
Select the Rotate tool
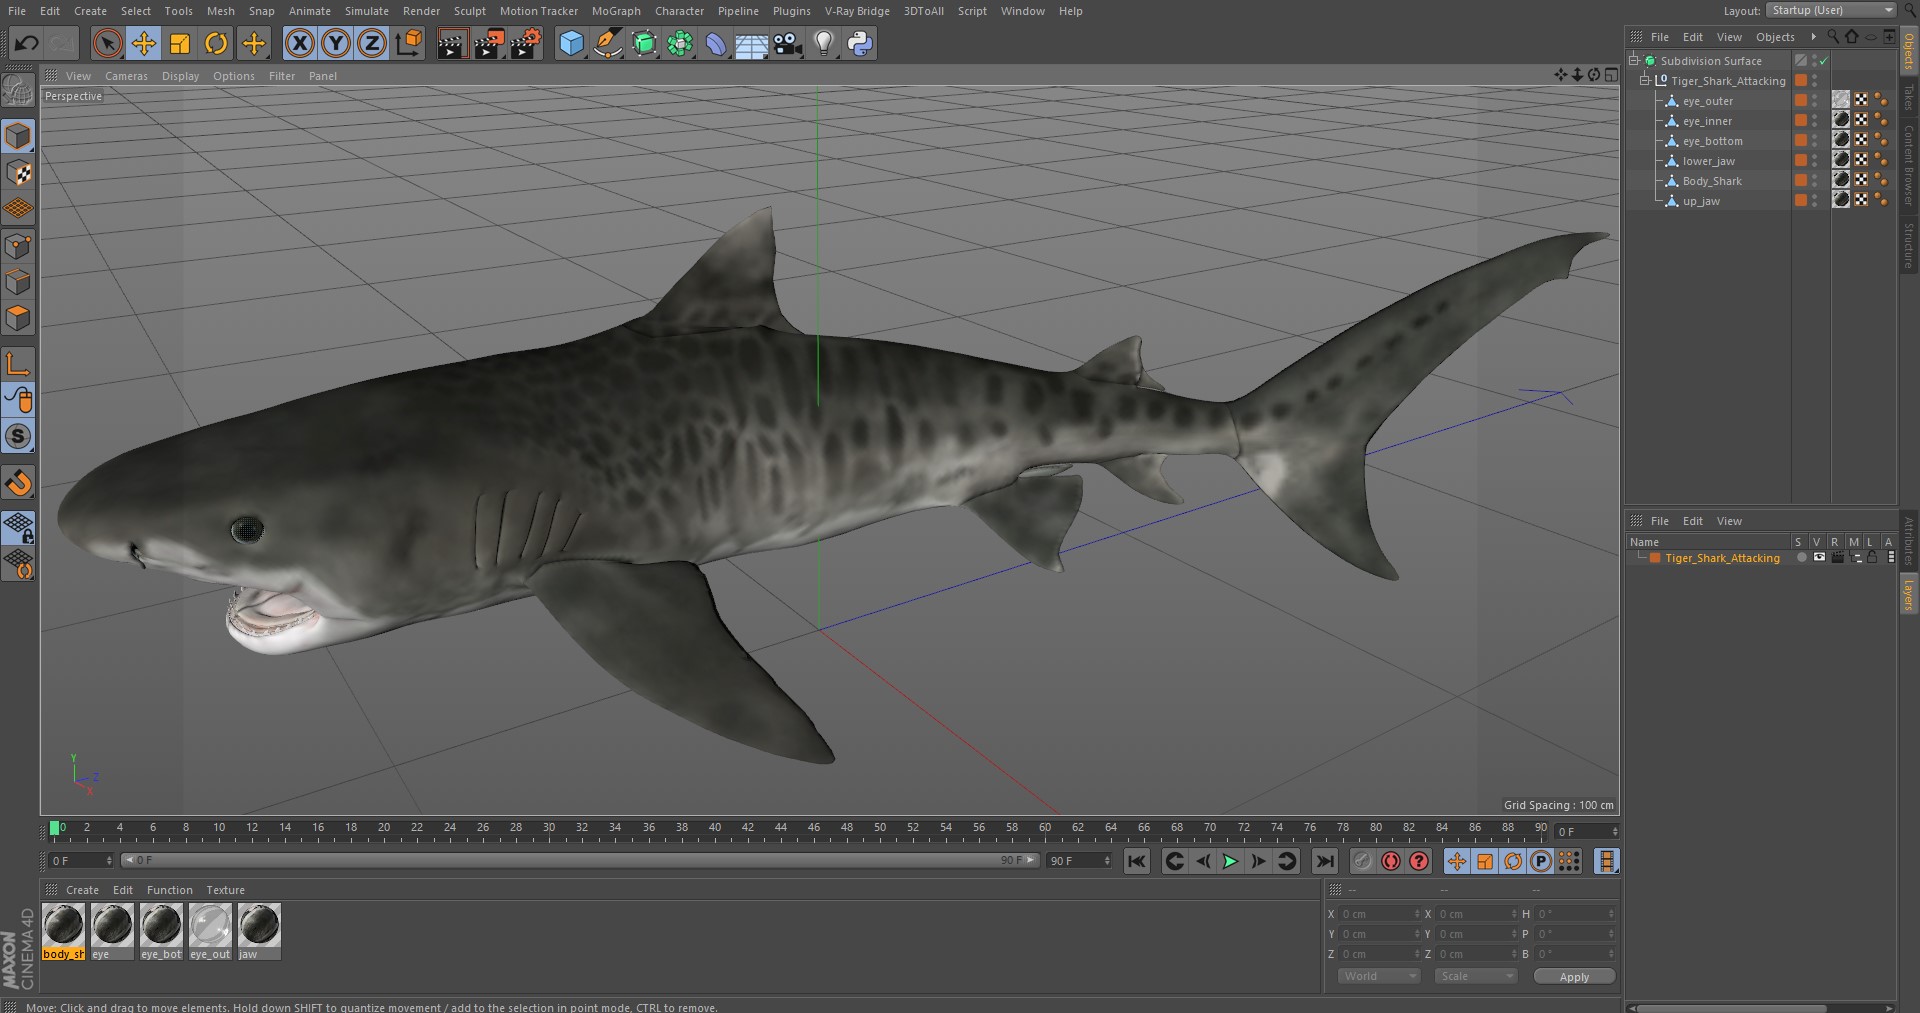[216, 43]
